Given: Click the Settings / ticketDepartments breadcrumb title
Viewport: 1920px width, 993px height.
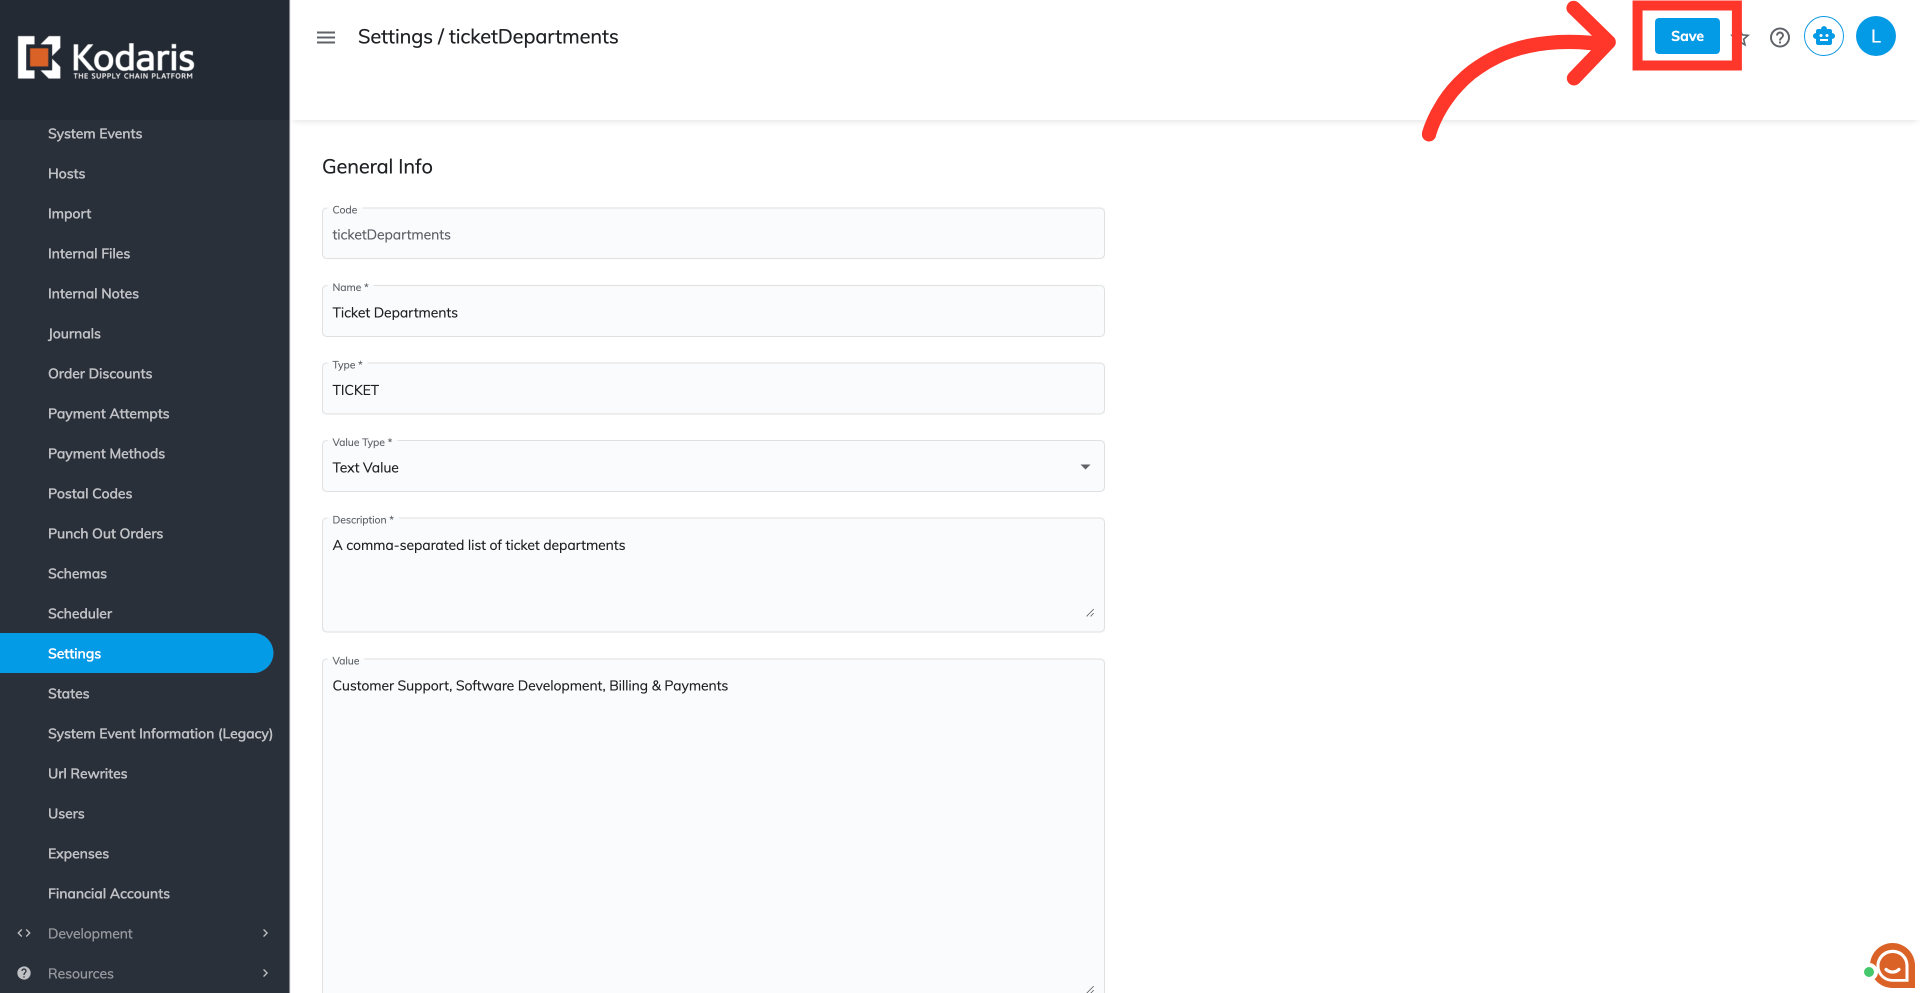Looking at the screenshot, I should pos(488,37).
